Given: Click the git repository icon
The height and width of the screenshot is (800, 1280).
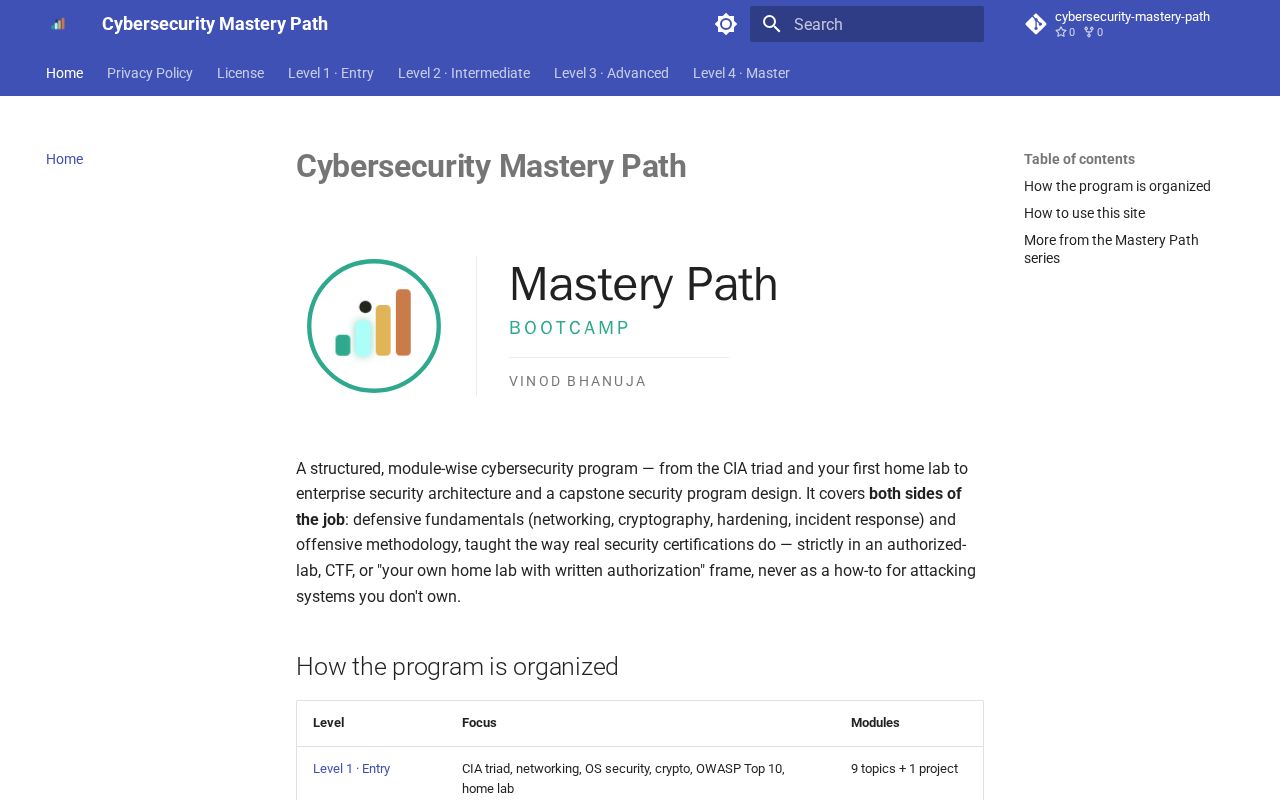Looking at the screenshot, I should click(1036, 24).
